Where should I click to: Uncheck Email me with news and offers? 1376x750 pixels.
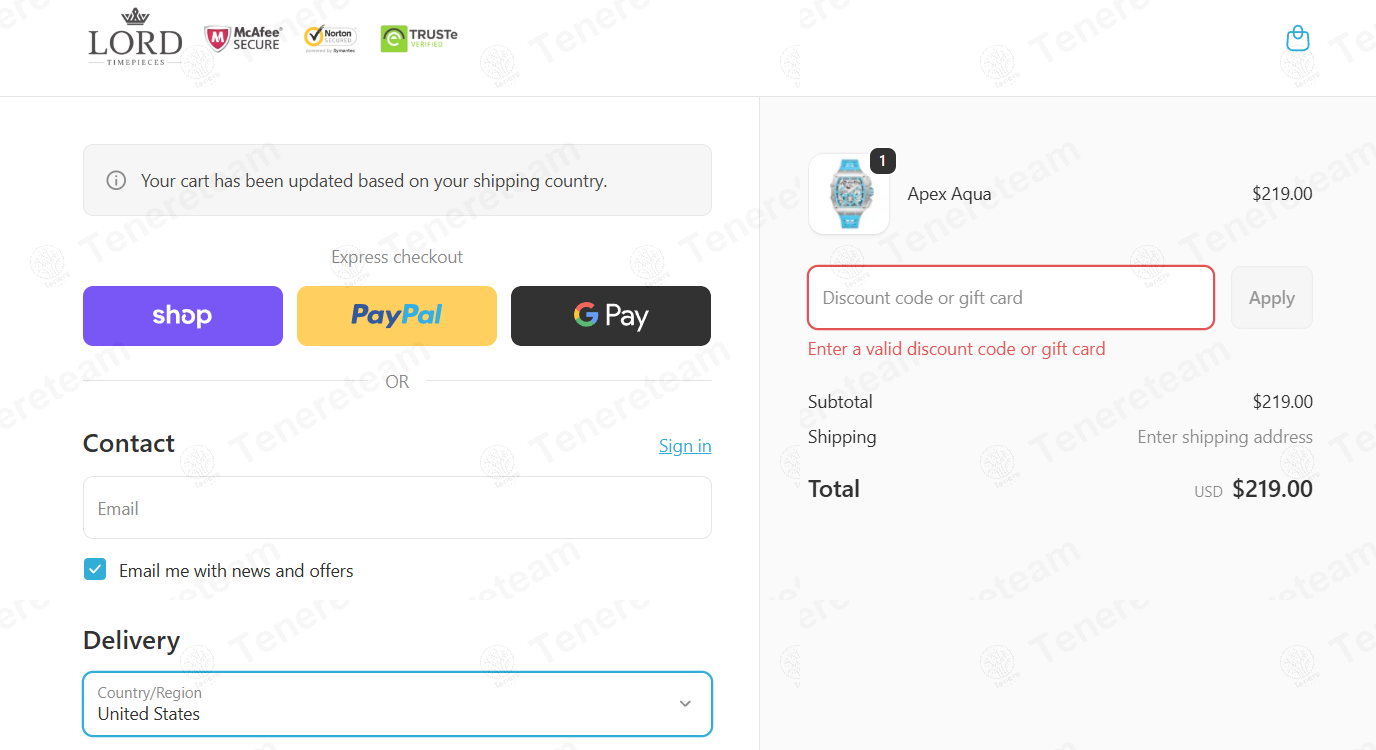click(x=95, y=570)
